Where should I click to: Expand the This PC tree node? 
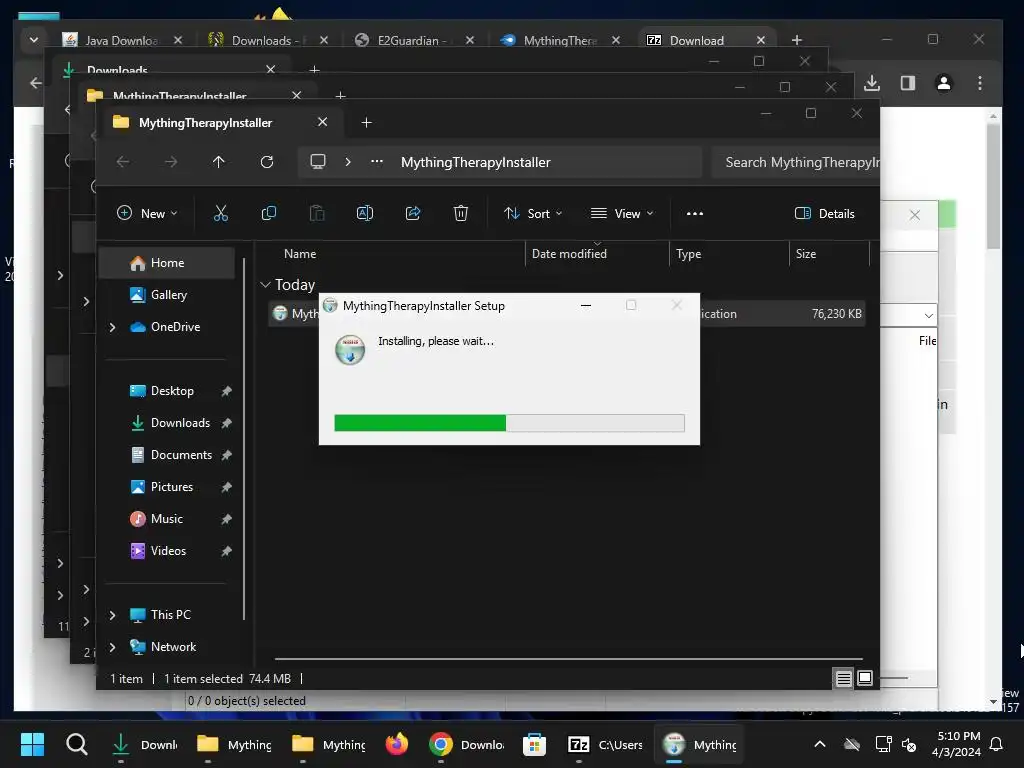[112, 615]
